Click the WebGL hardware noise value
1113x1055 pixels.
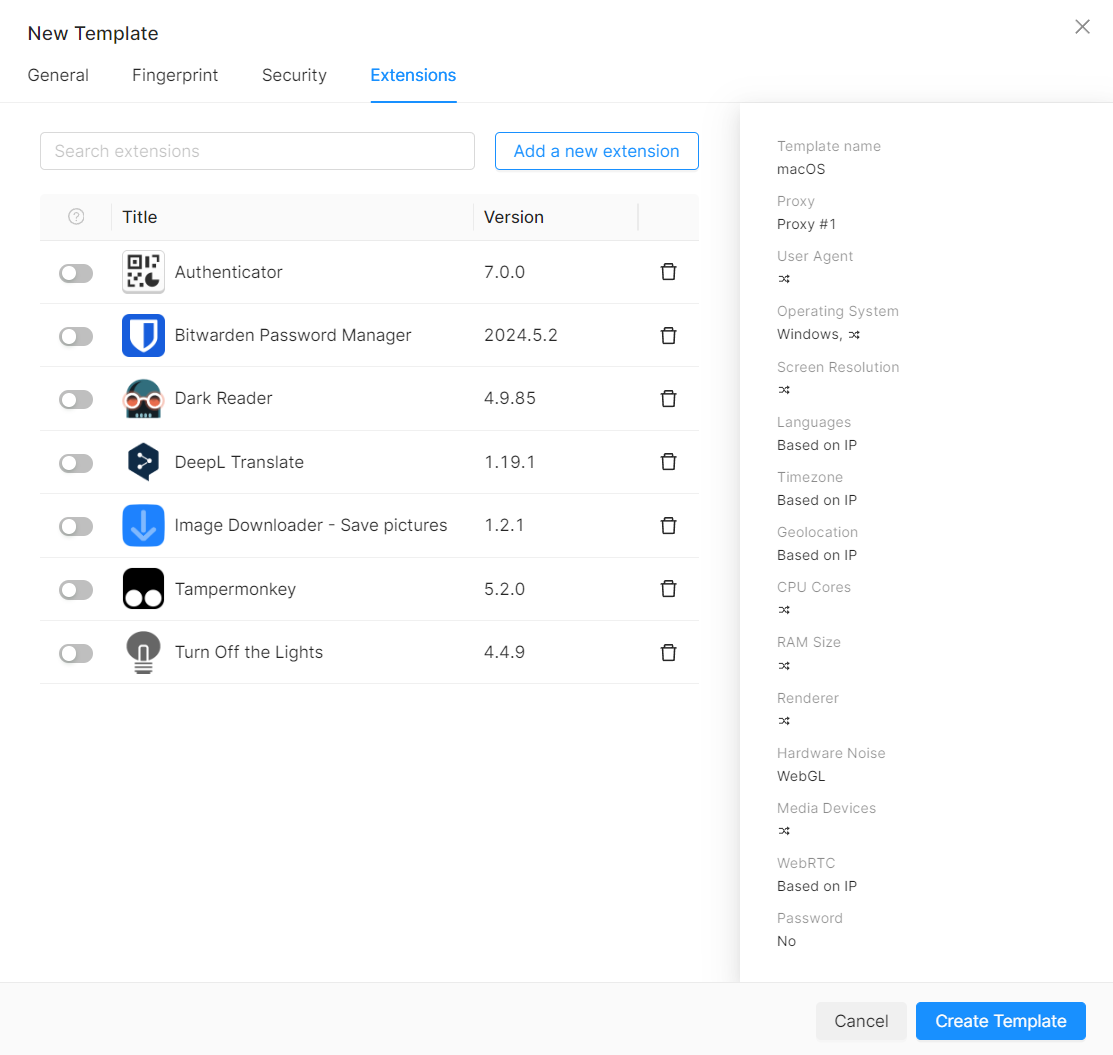pyautogui.click(x=801, y=776)
